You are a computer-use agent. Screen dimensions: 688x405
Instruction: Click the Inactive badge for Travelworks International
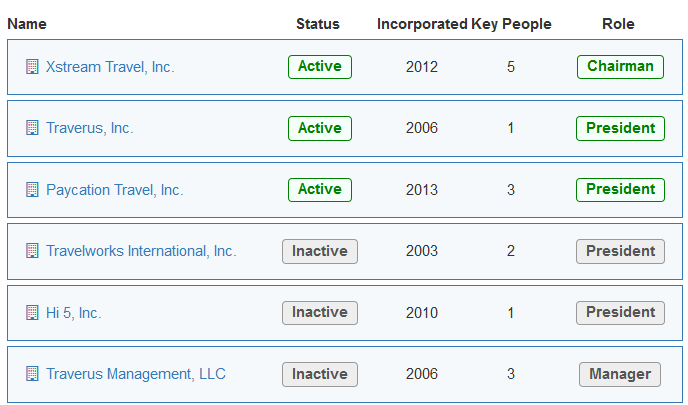pos(320,251)
